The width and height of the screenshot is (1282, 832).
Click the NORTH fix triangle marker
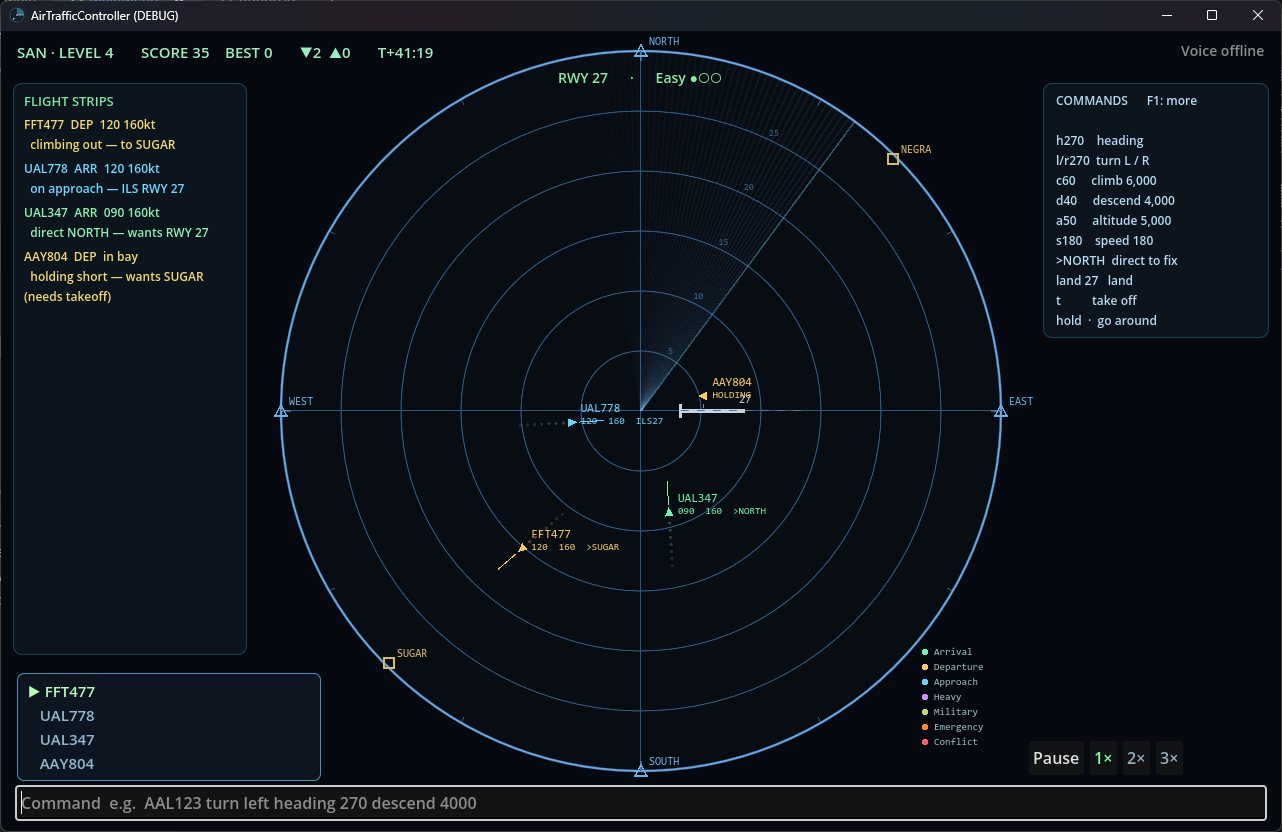coord(641,51)
